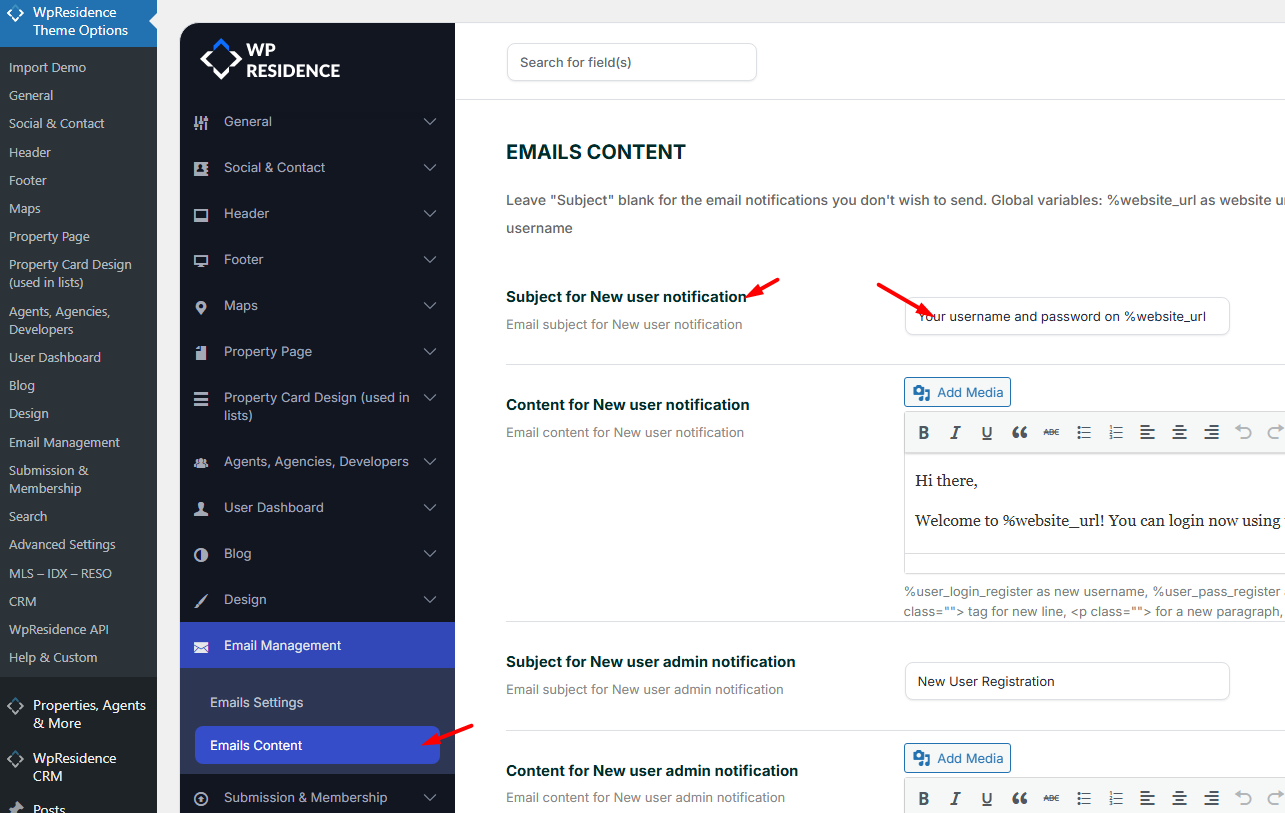Screen dimensions: 1285x813
Task: Open Emails Settings submenu item
Action: click(x=256, y=702)
